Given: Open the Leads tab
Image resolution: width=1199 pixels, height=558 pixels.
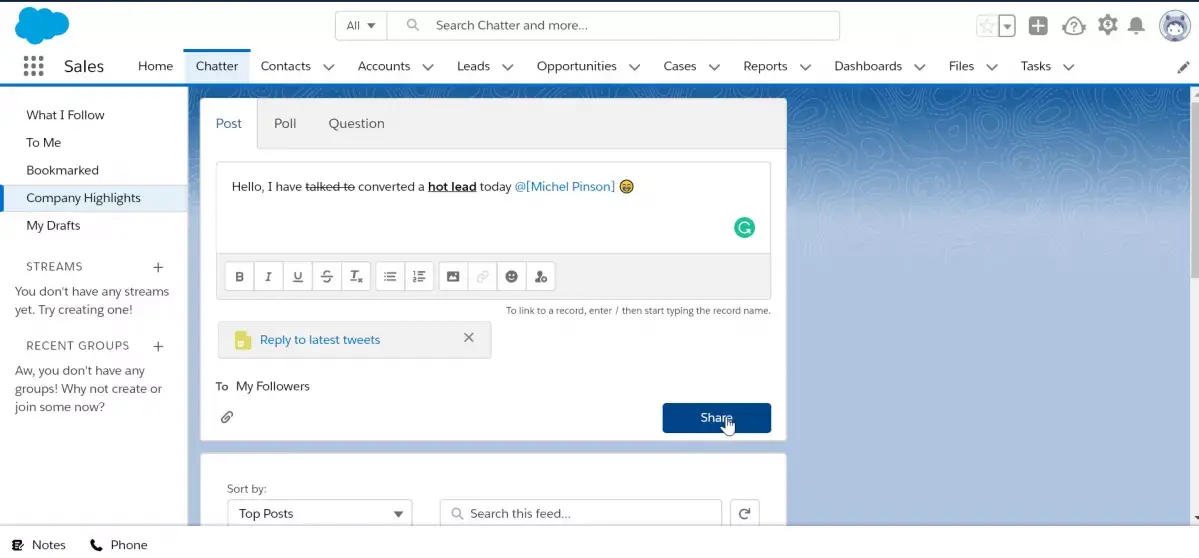Looking at the screenshot, I should (x=473, y=67).
